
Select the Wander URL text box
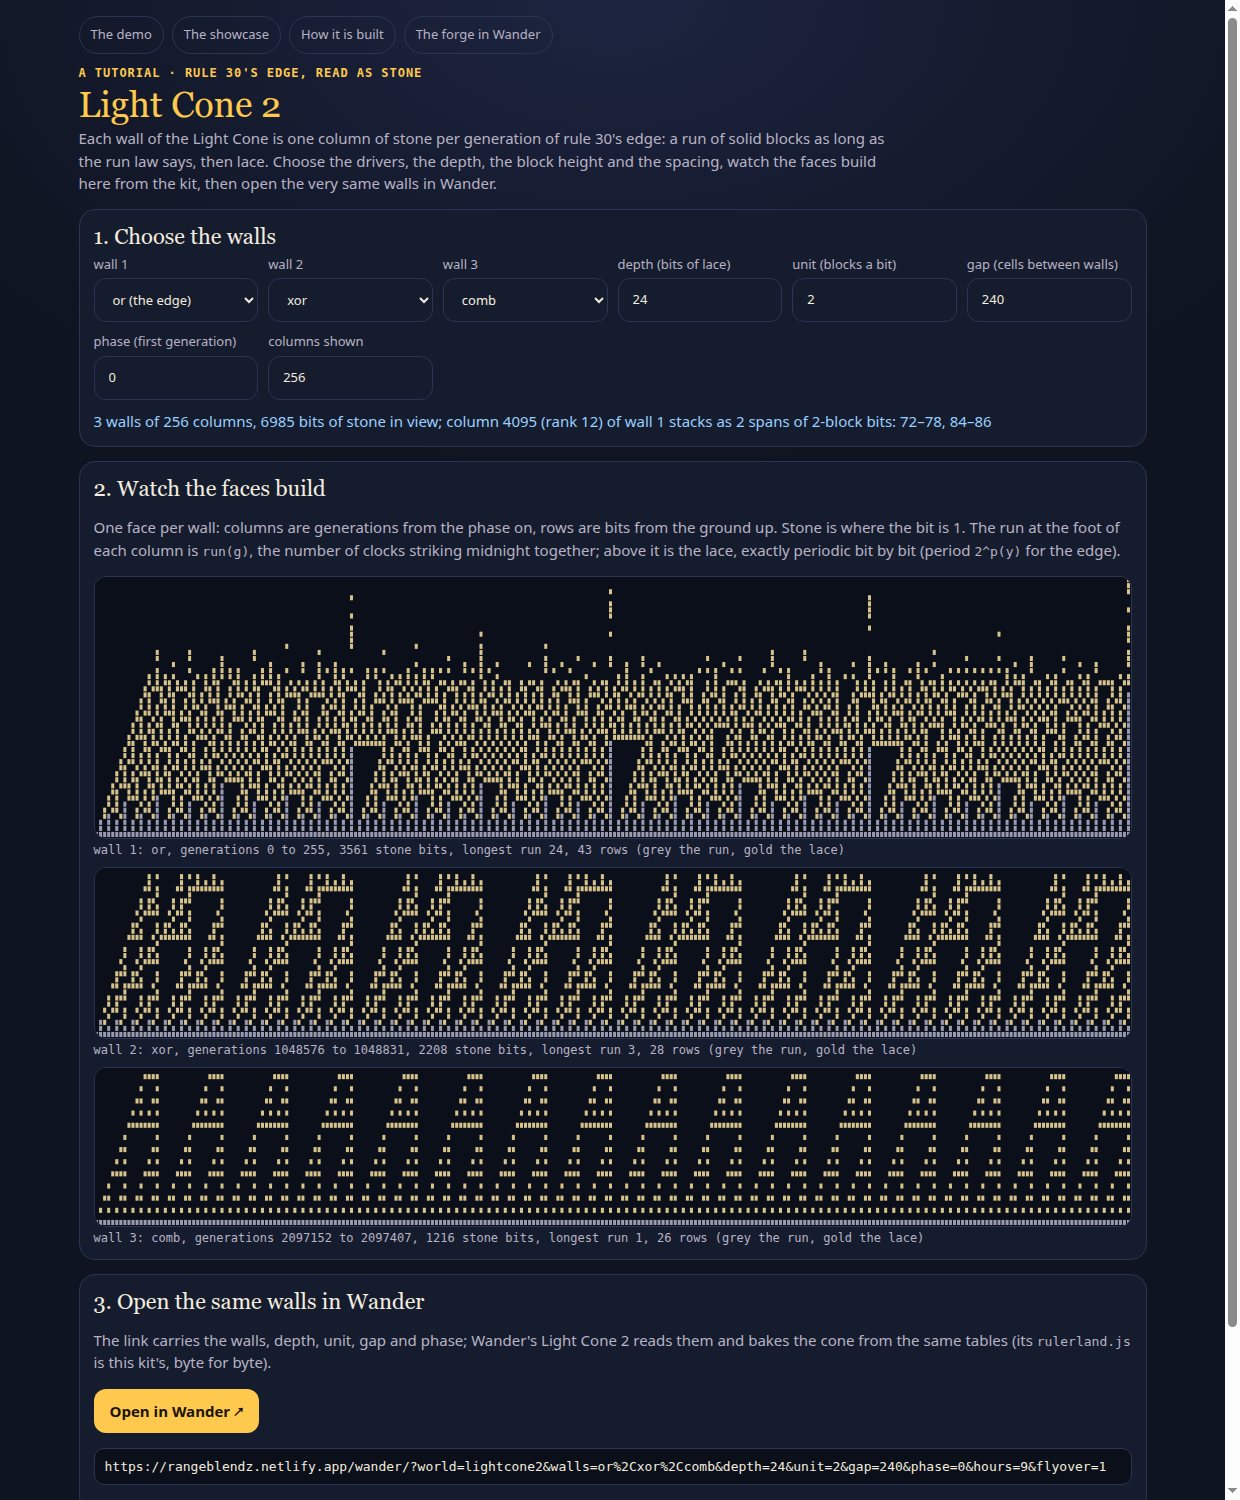pos(612,1466)
